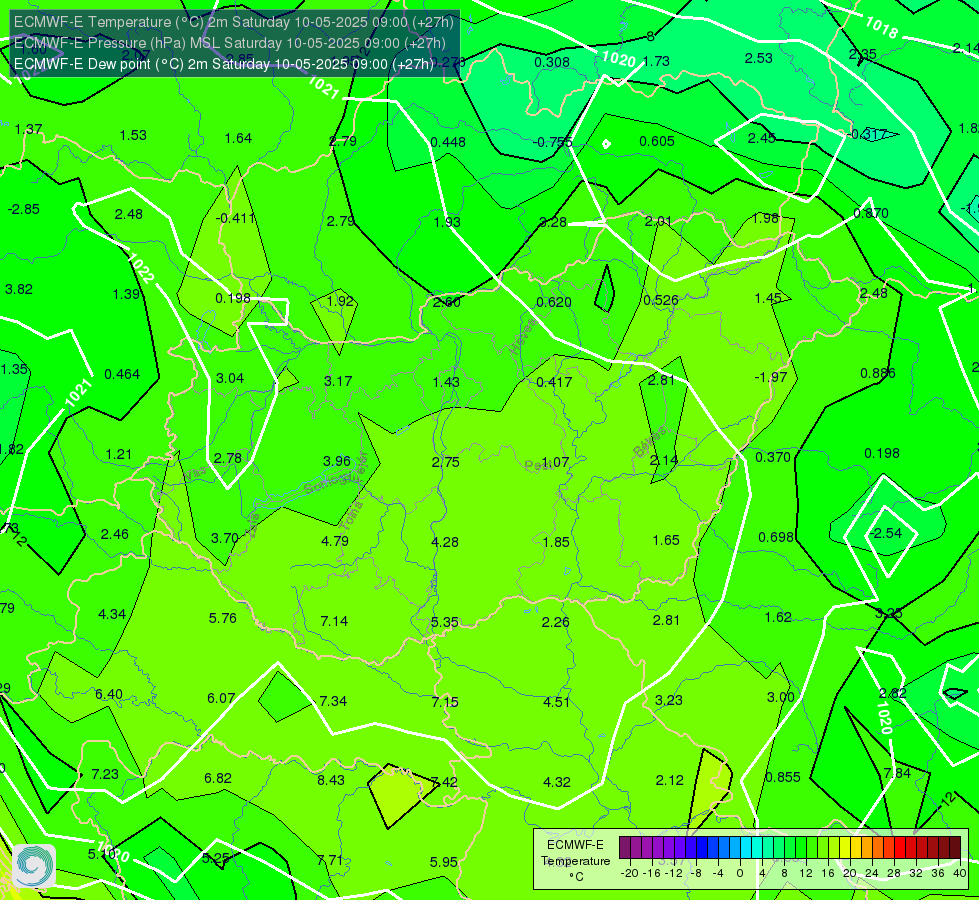The width and height of the screenshot is (979, 900).
Task: Select the Pressure MSL header line
Action: click(230, 43)
